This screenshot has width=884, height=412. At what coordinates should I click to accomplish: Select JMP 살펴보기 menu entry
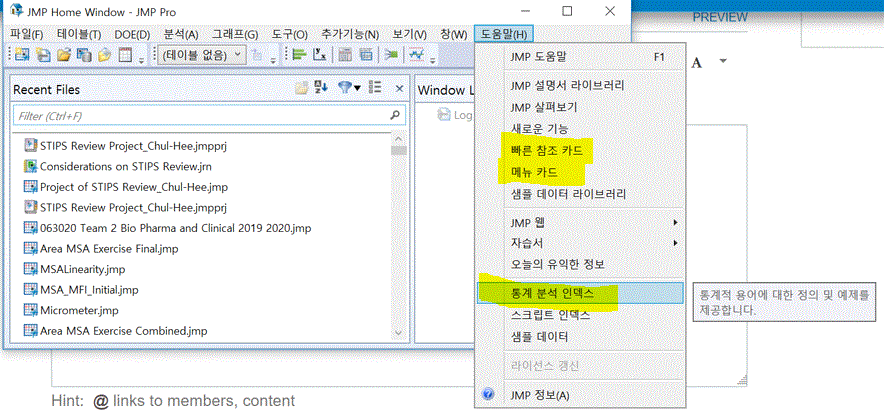click(581, 107)
